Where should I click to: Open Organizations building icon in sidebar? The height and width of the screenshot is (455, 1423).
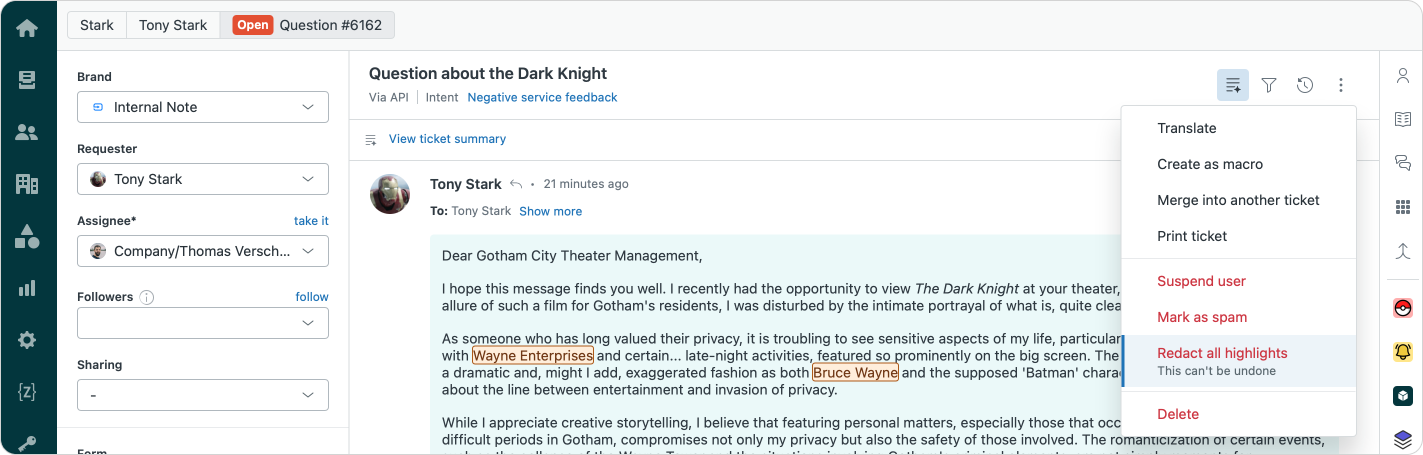27,184
